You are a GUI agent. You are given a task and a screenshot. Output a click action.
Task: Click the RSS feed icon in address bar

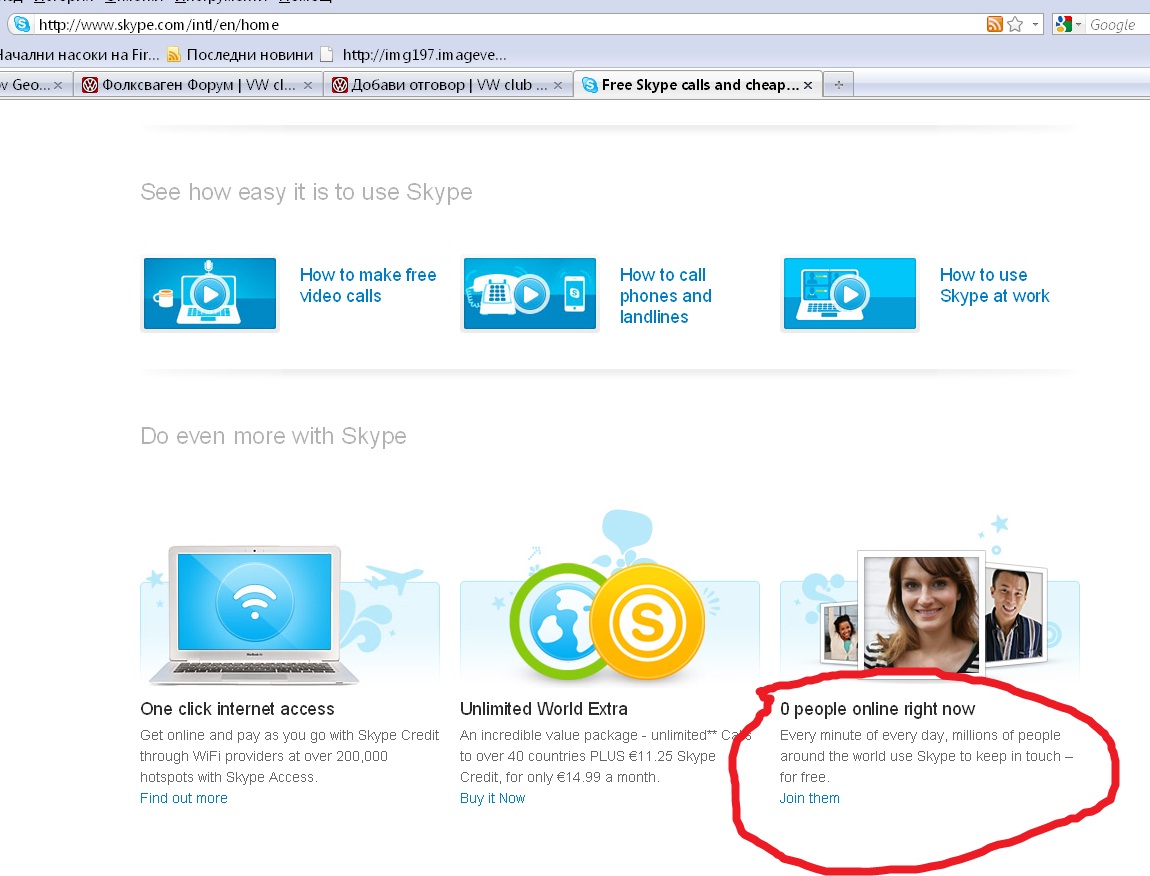click(994, 24)
